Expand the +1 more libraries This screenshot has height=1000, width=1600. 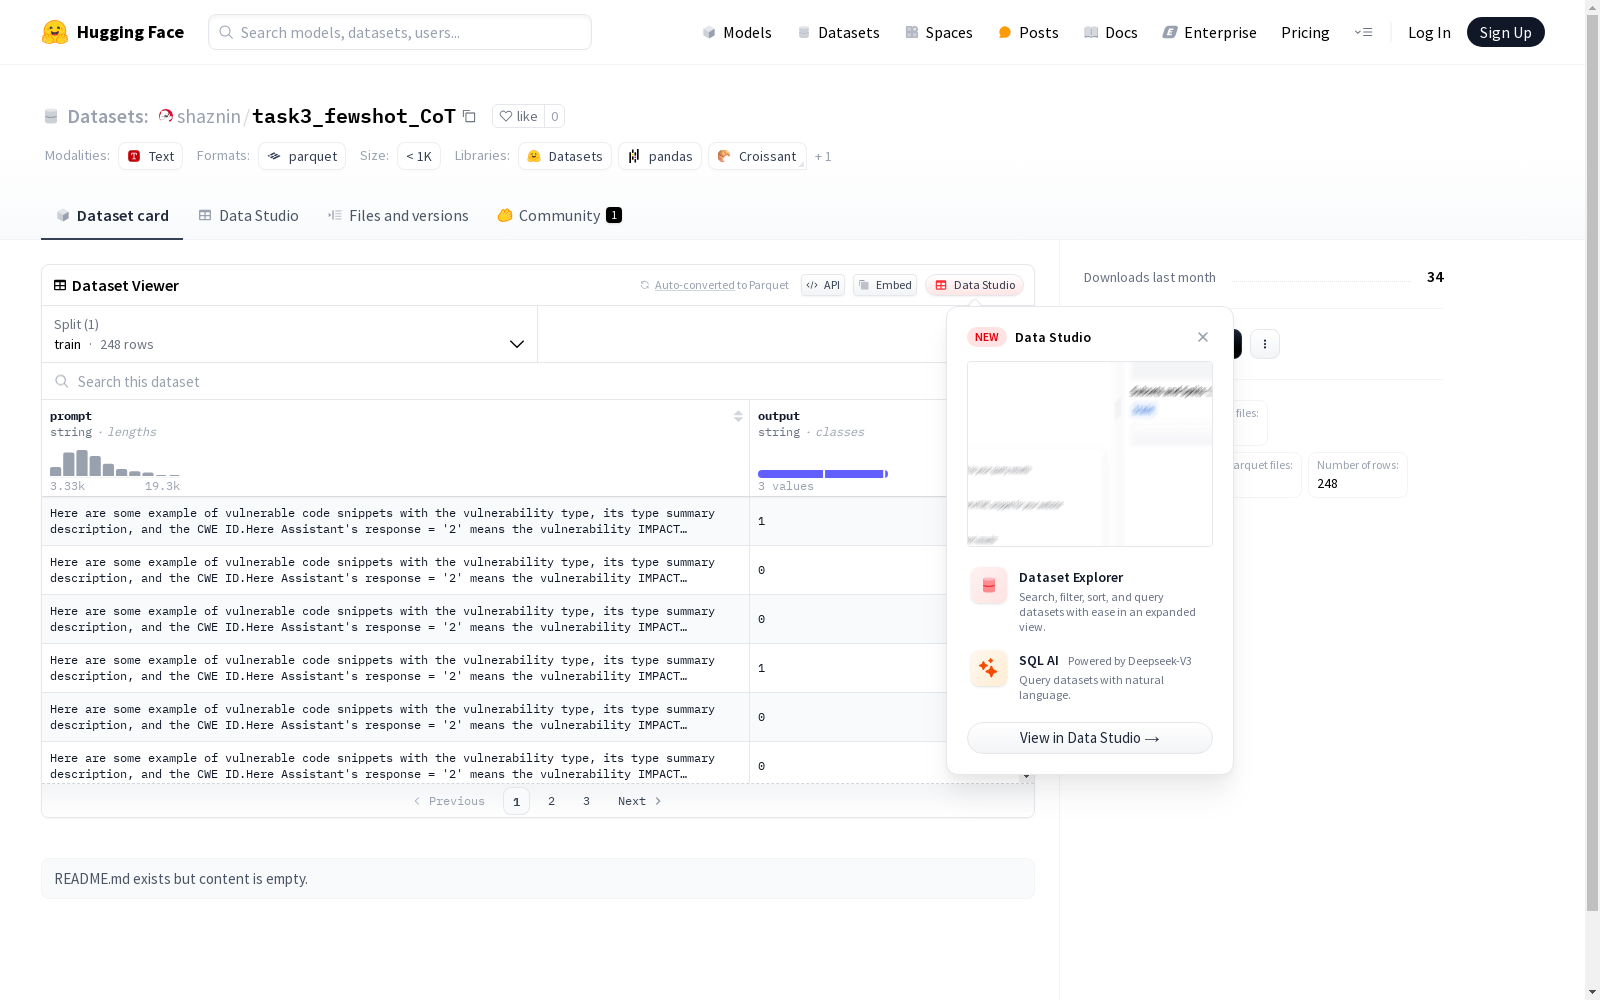[823, 156]
